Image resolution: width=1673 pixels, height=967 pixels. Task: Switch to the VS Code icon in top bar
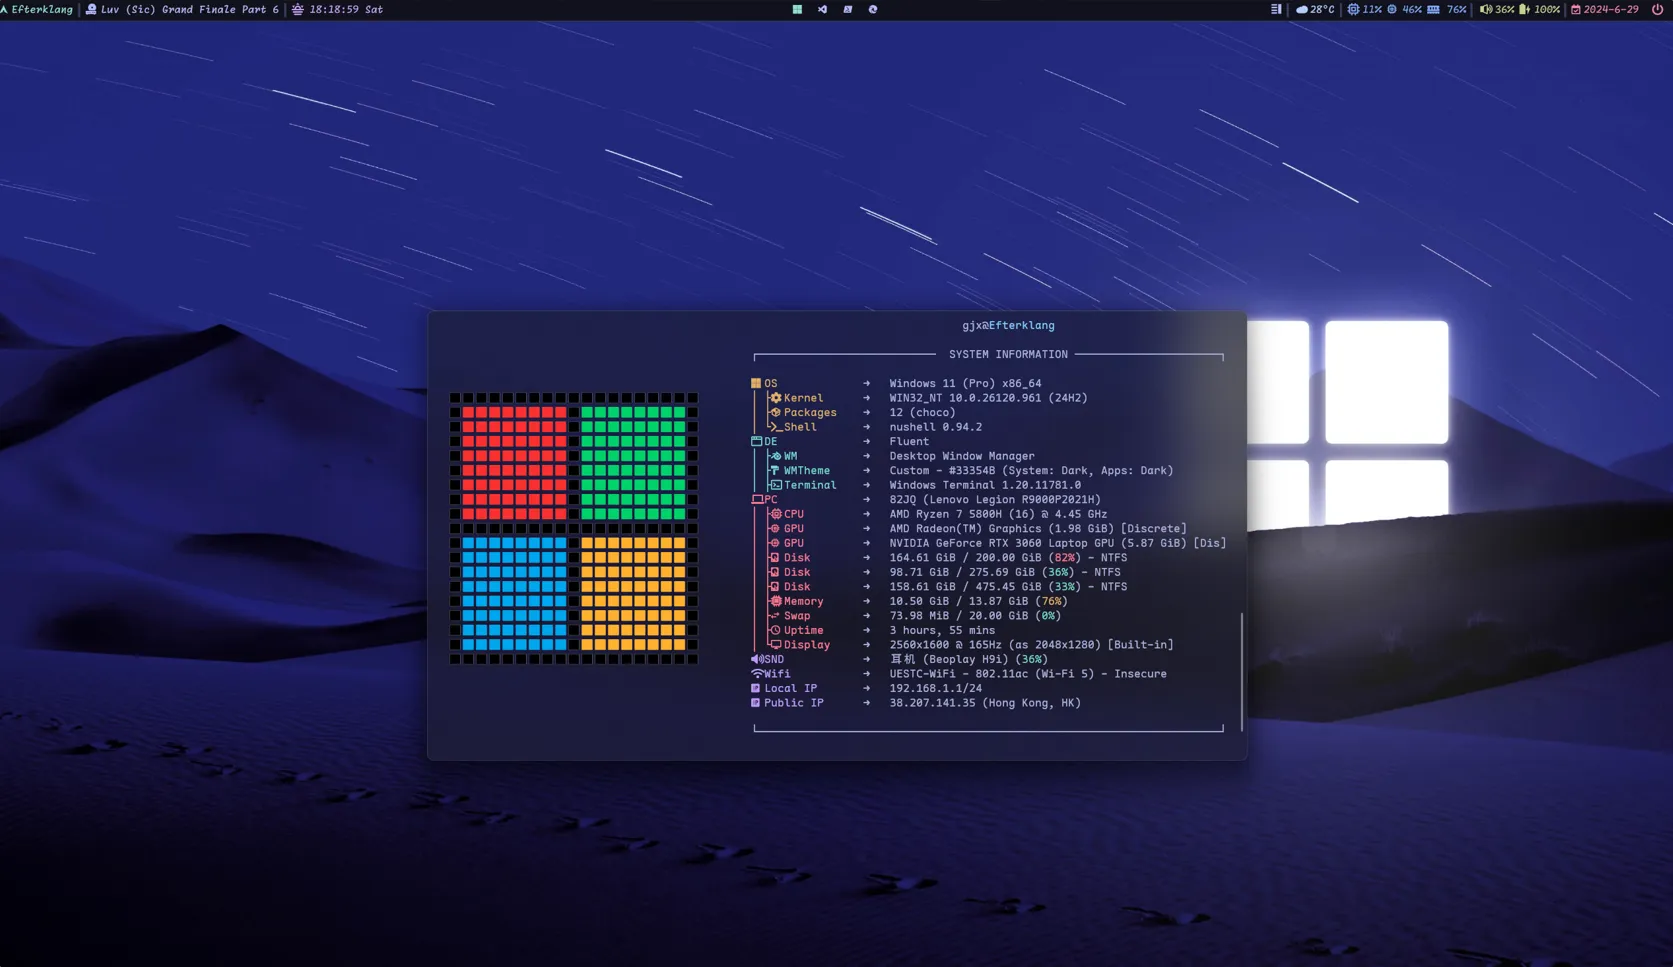[822, 9]
